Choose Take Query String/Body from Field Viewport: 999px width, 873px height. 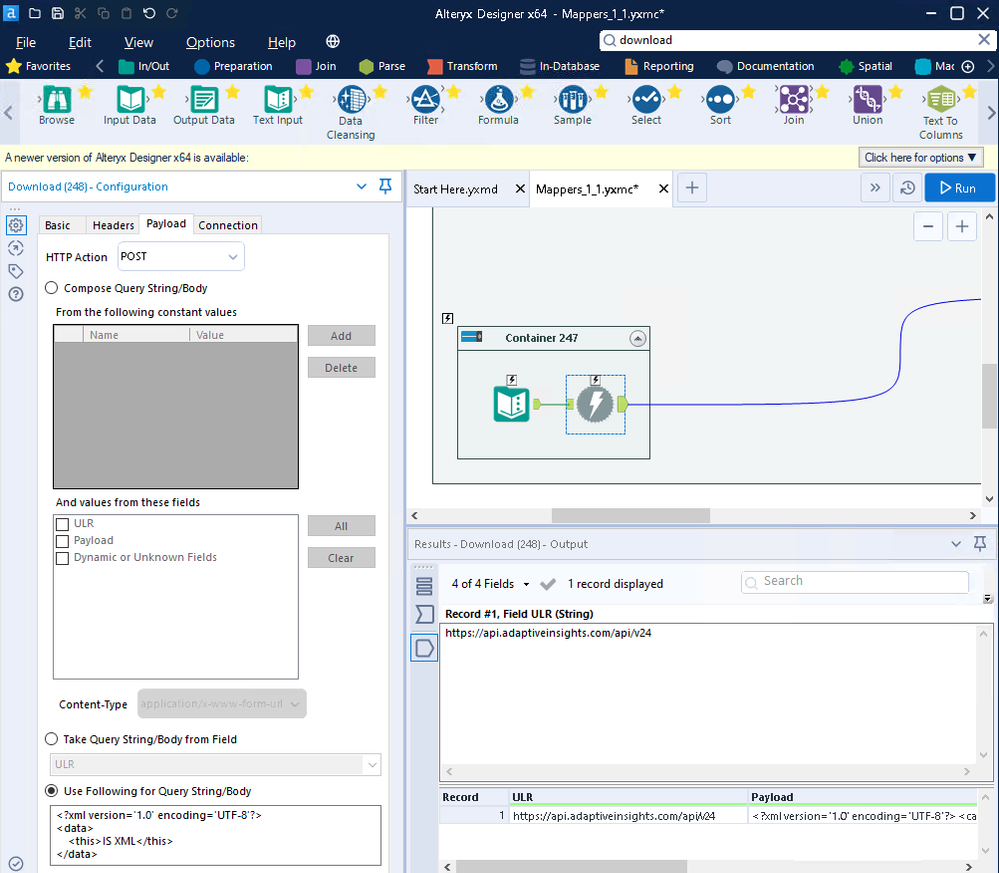52,739
